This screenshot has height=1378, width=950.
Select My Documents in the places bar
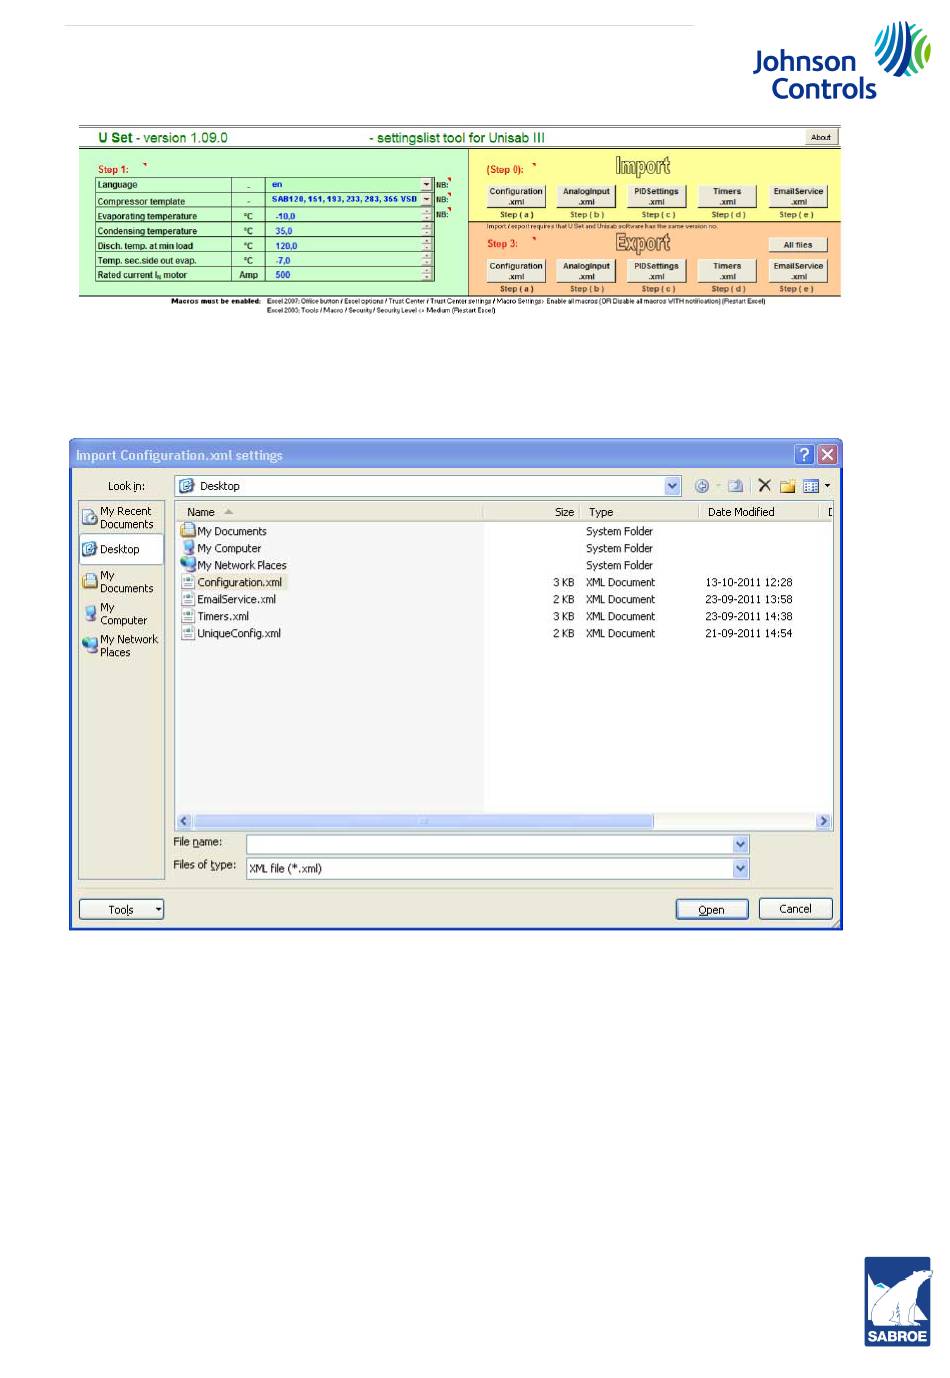[119, 582]
